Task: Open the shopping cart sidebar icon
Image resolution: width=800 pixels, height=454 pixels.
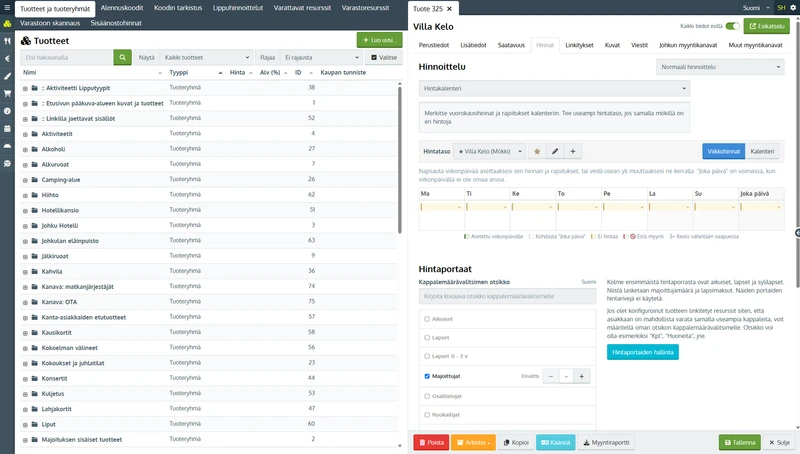Action: 7,93
